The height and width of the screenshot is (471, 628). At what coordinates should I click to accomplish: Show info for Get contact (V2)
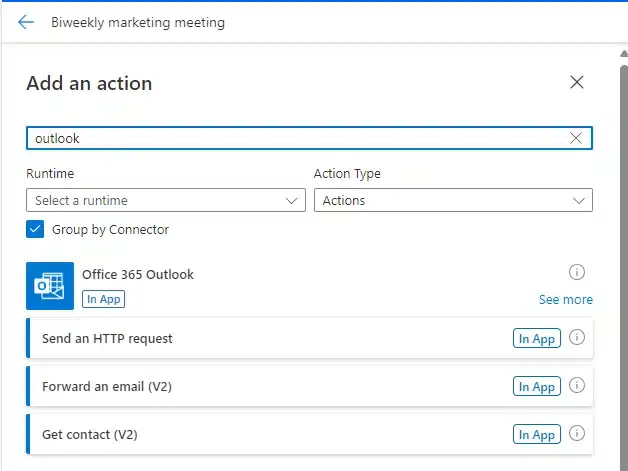click(577, 433)
